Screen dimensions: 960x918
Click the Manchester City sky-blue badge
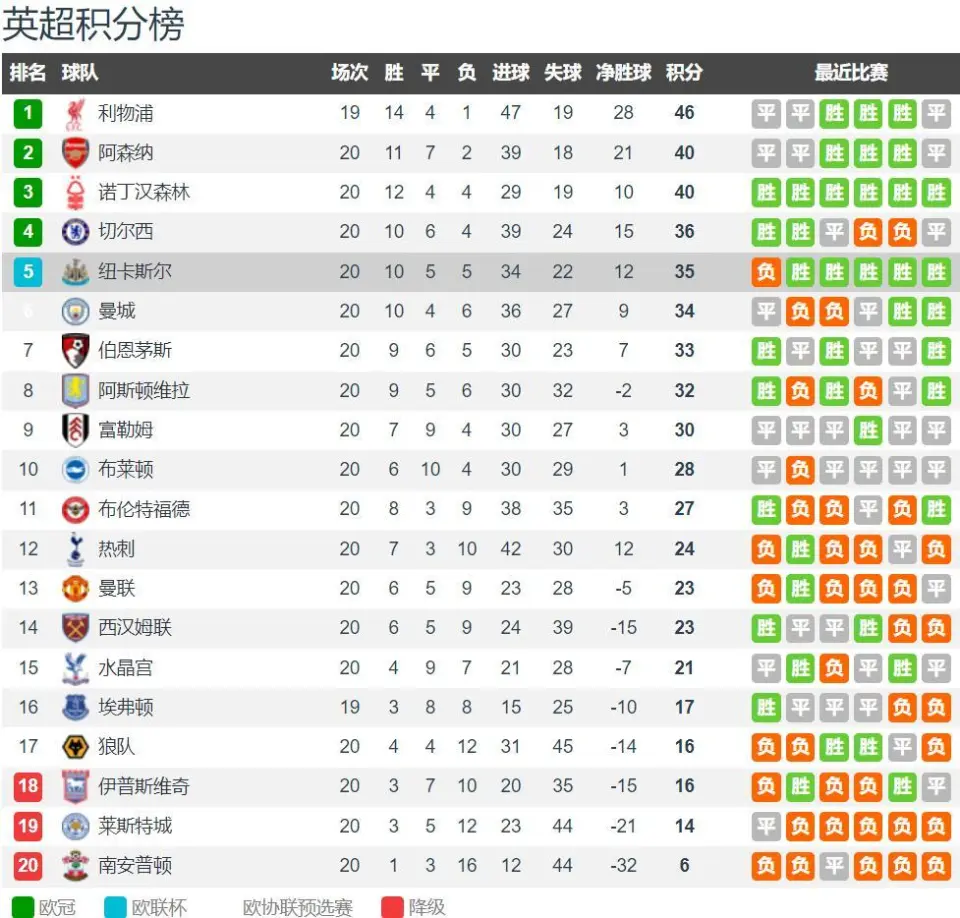75,311
